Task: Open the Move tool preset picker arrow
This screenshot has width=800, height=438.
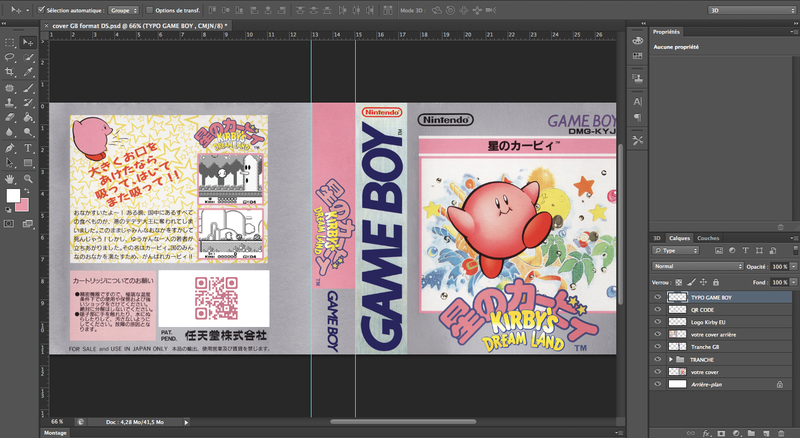Action: pos(27,10)
